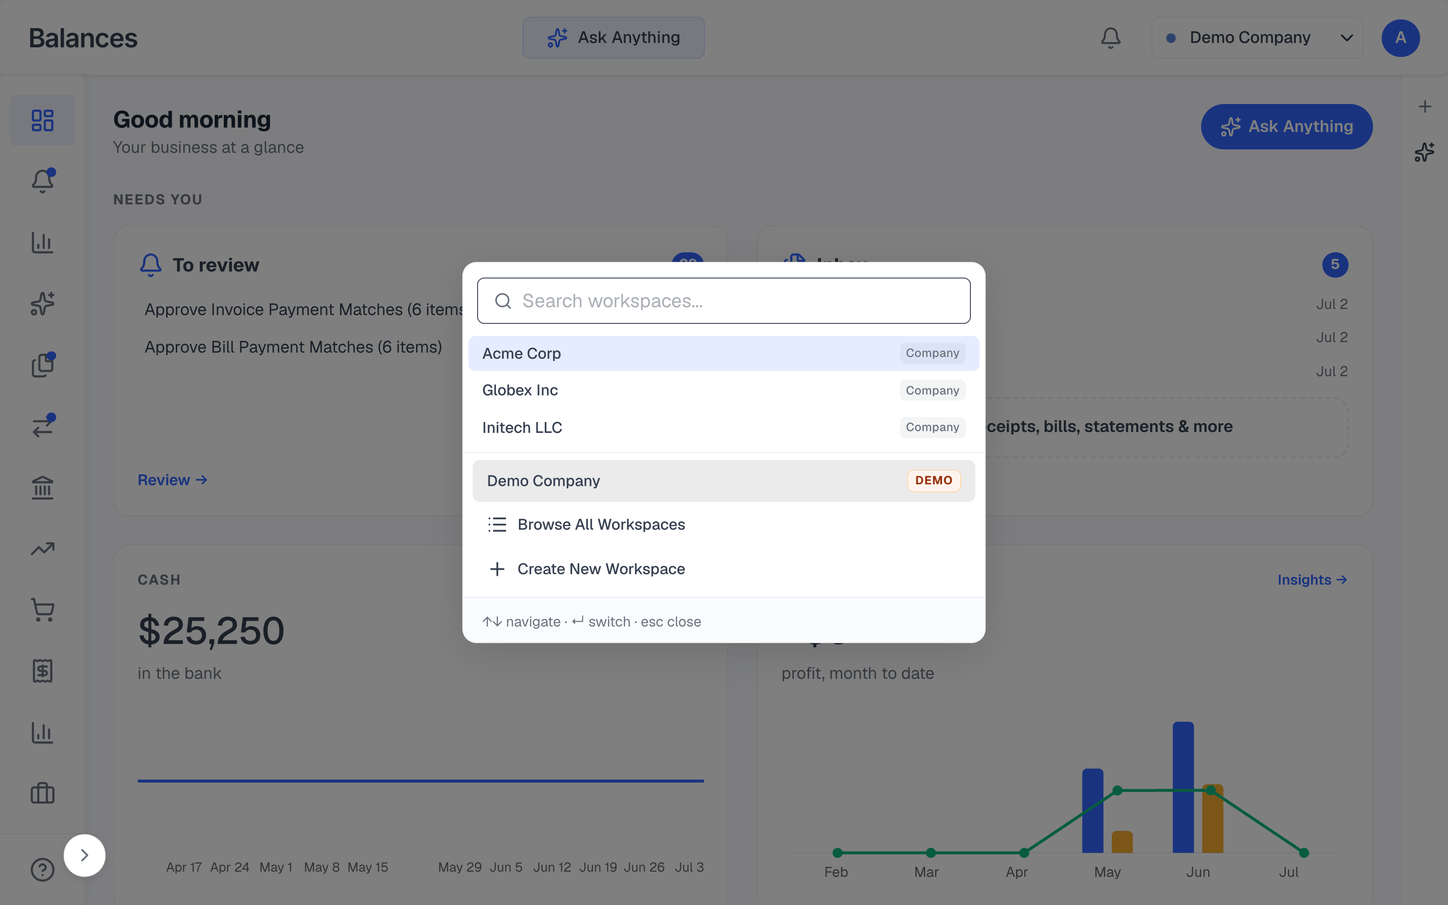Image resolution: width=1448 pixels, height=905 pixels.
Task: Switch to Globex Inc workspace
Action: (724, 390)
